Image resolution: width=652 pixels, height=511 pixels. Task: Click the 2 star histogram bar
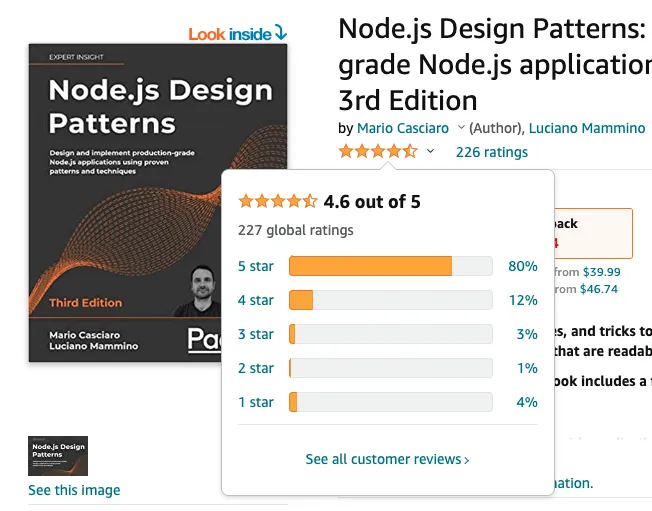click(391, 368)
